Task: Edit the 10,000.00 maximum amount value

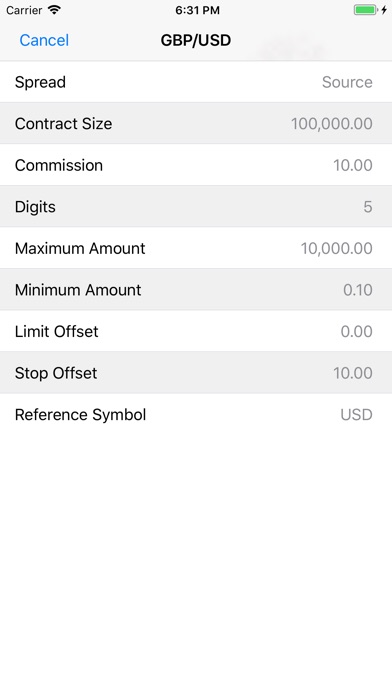Action: 337,248
